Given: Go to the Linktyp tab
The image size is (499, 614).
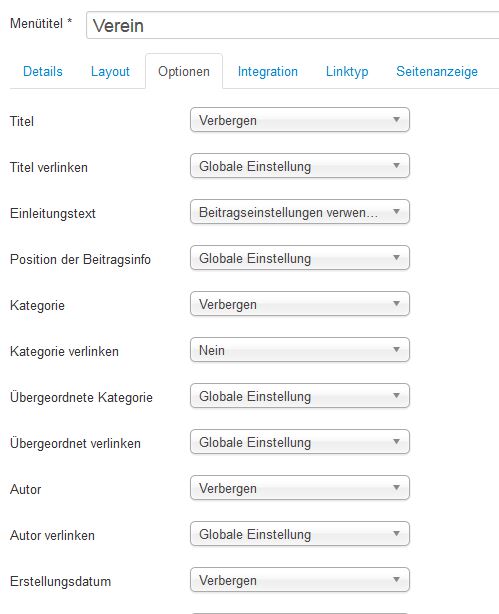Looking at the screenshot, I should coord(347,72).
